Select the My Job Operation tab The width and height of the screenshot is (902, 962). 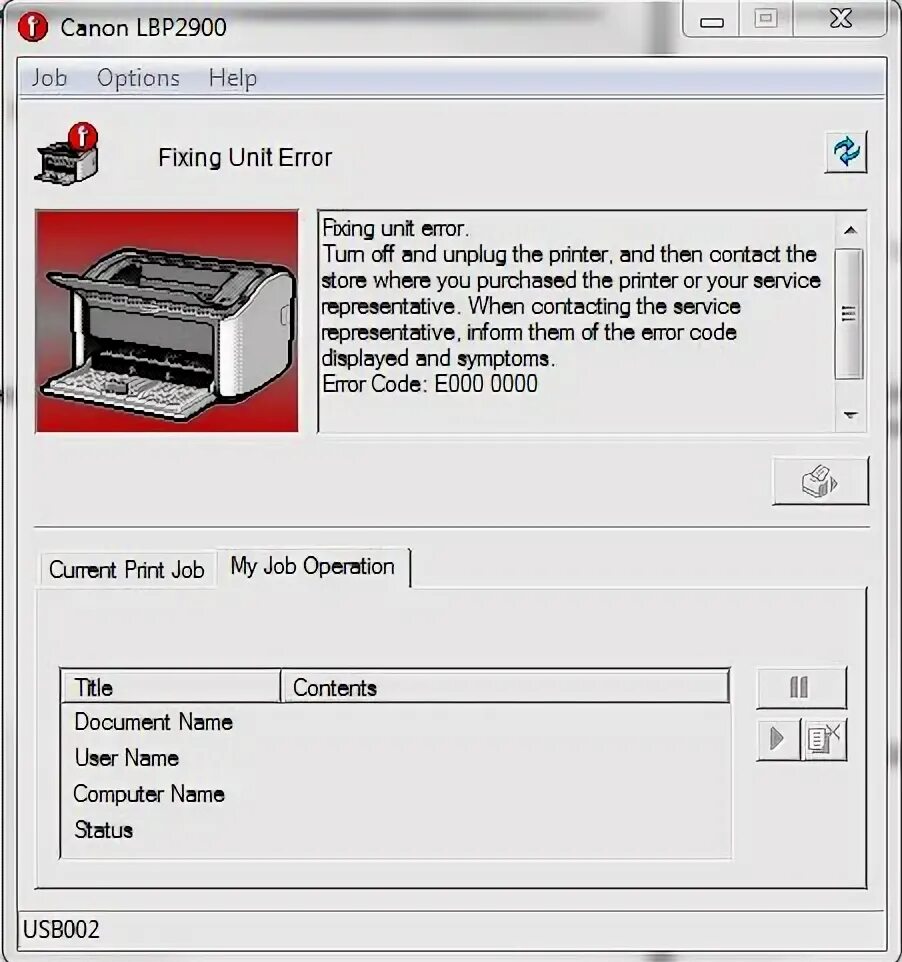tap(313, 567)
